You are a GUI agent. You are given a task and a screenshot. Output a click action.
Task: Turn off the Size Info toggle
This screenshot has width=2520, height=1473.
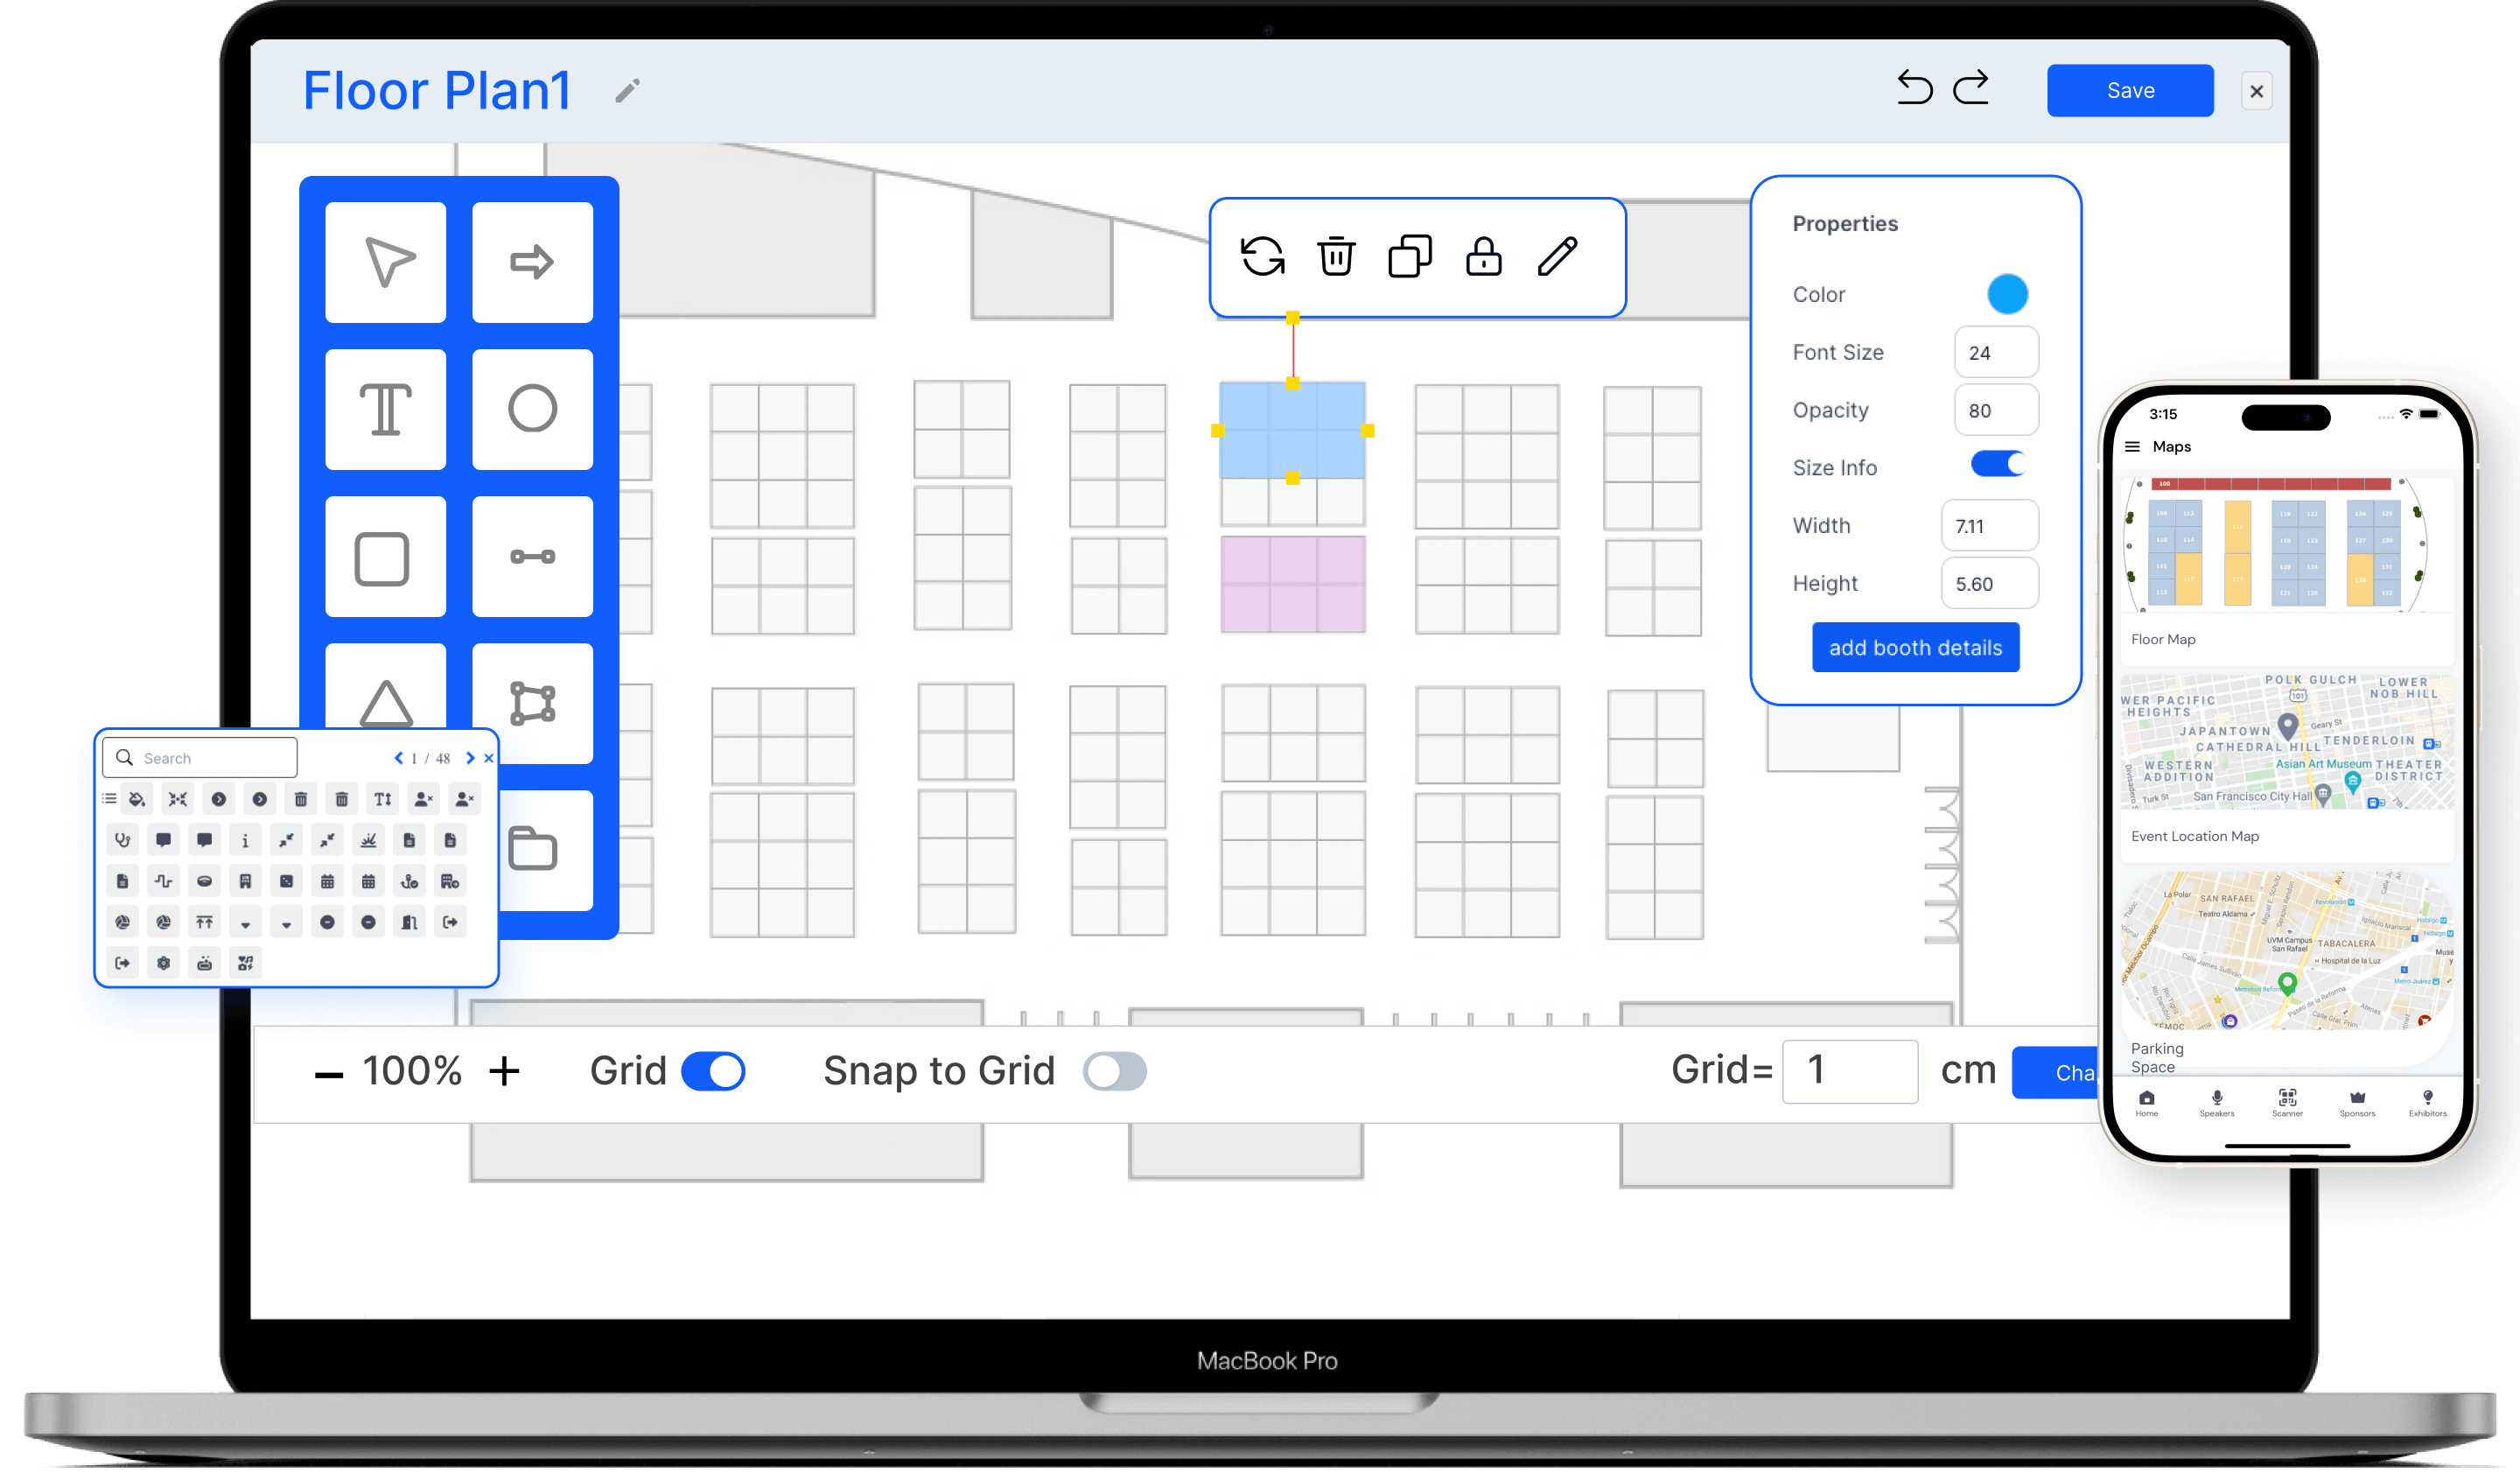(x=1998, y=464)
